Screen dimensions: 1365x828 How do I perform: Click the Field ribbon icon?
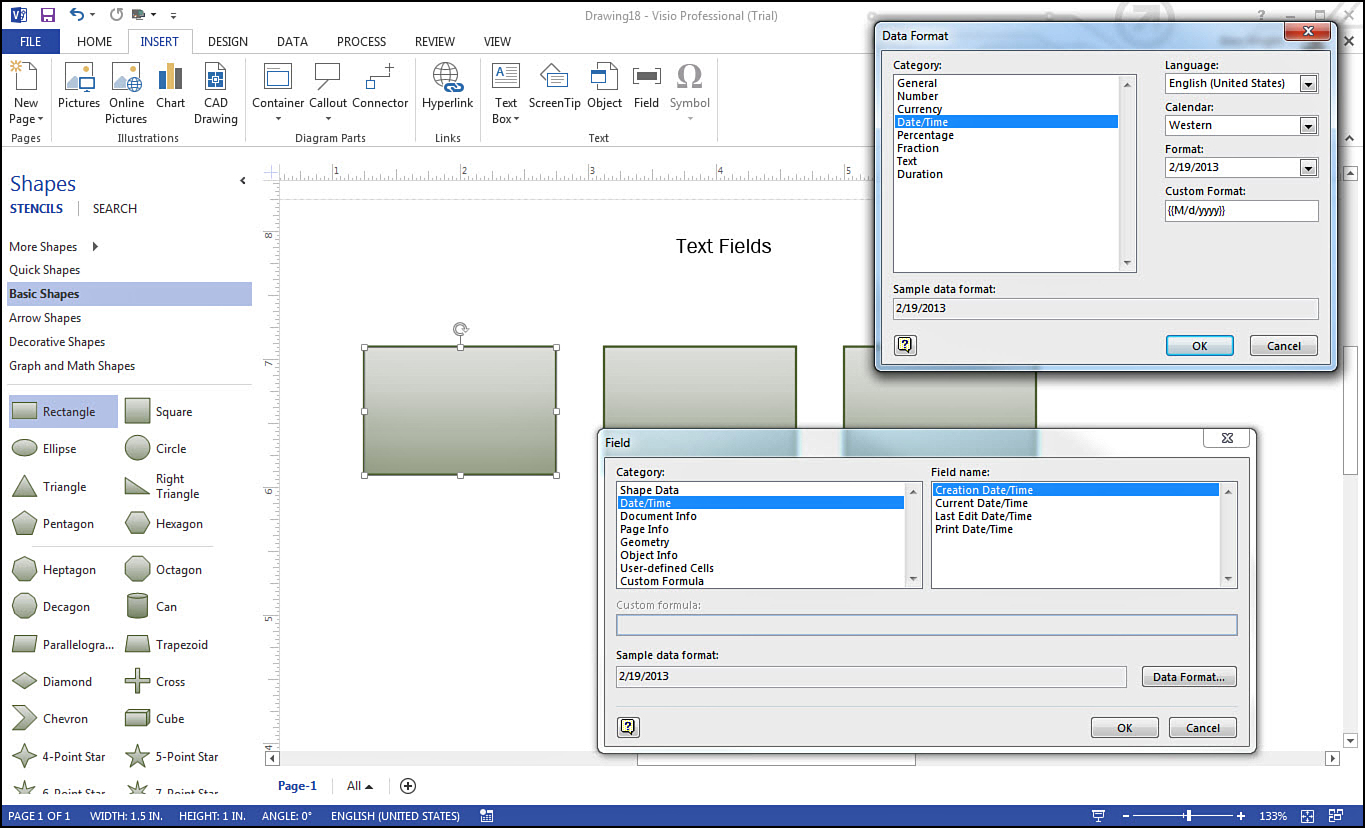click(x=646, y=76)
